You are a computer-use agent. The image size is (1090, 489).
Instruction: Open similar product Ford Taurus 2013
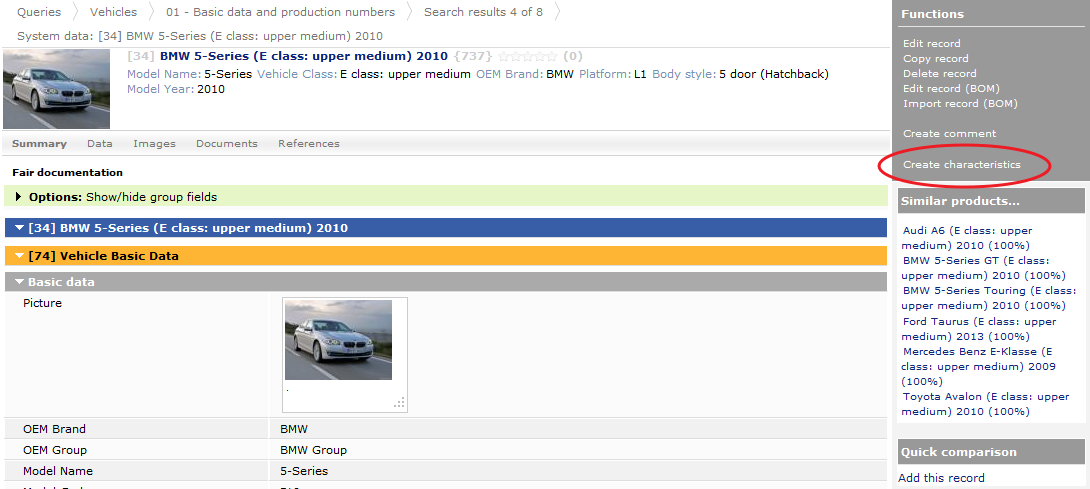click(x=979, y=329)
